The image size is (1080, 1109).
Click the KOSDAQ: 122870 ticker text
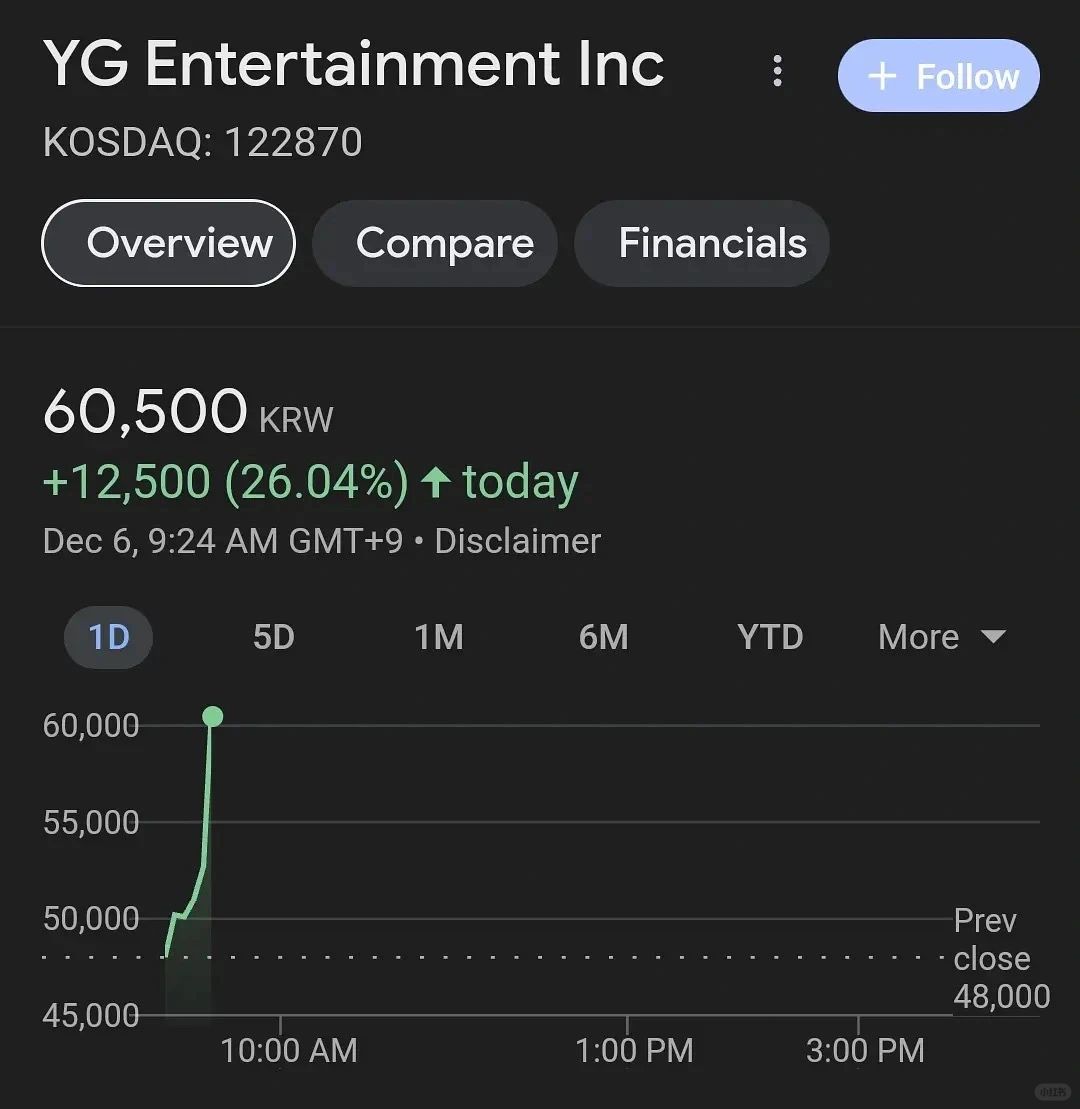point(202,142)
